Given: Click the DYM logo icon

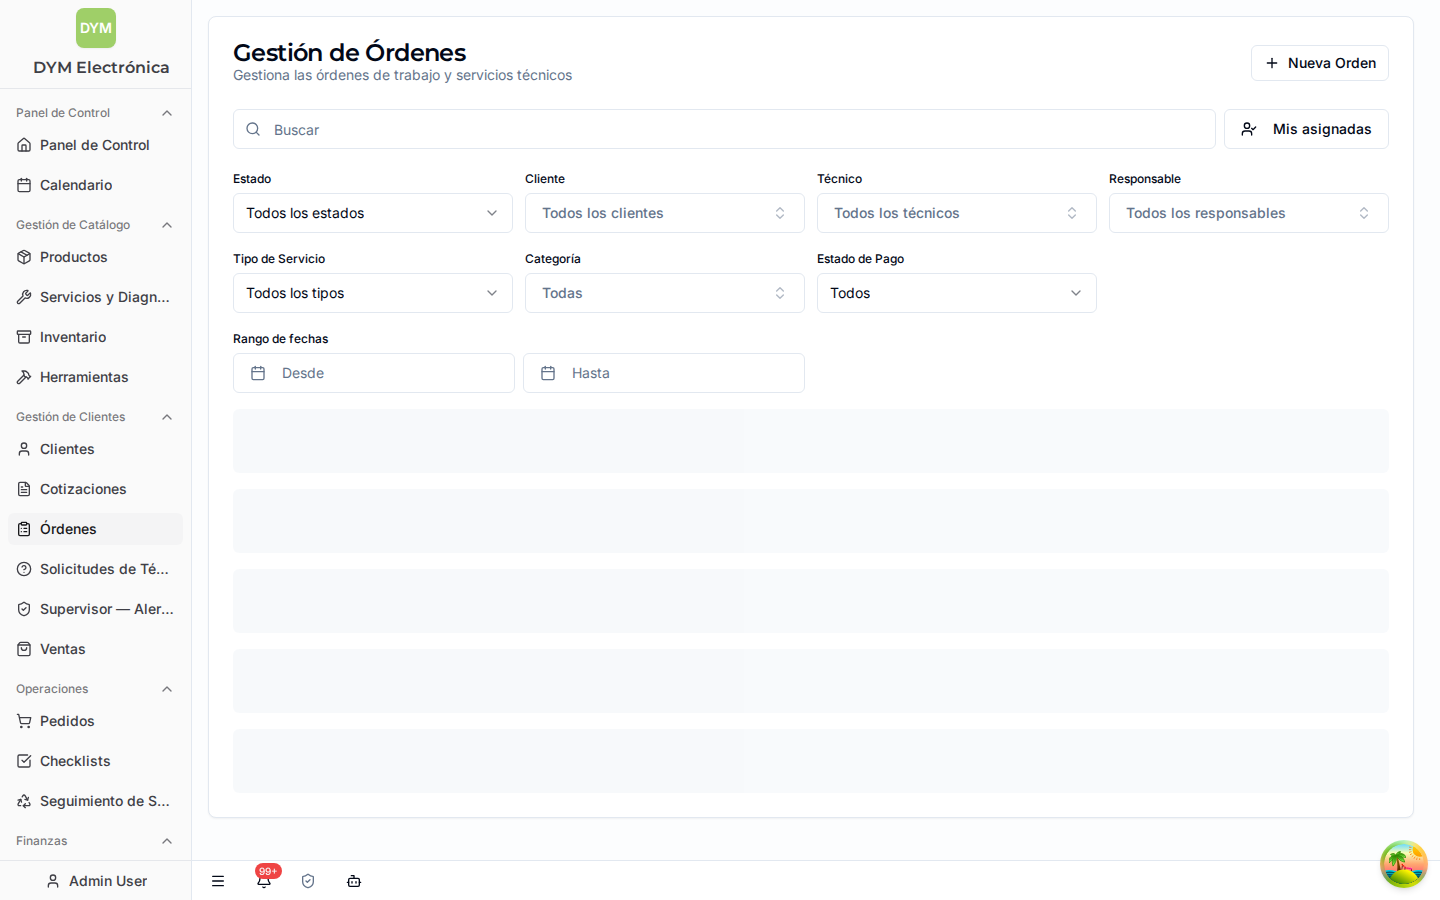Looking at the screenshot, I should [x=96, y=28].
